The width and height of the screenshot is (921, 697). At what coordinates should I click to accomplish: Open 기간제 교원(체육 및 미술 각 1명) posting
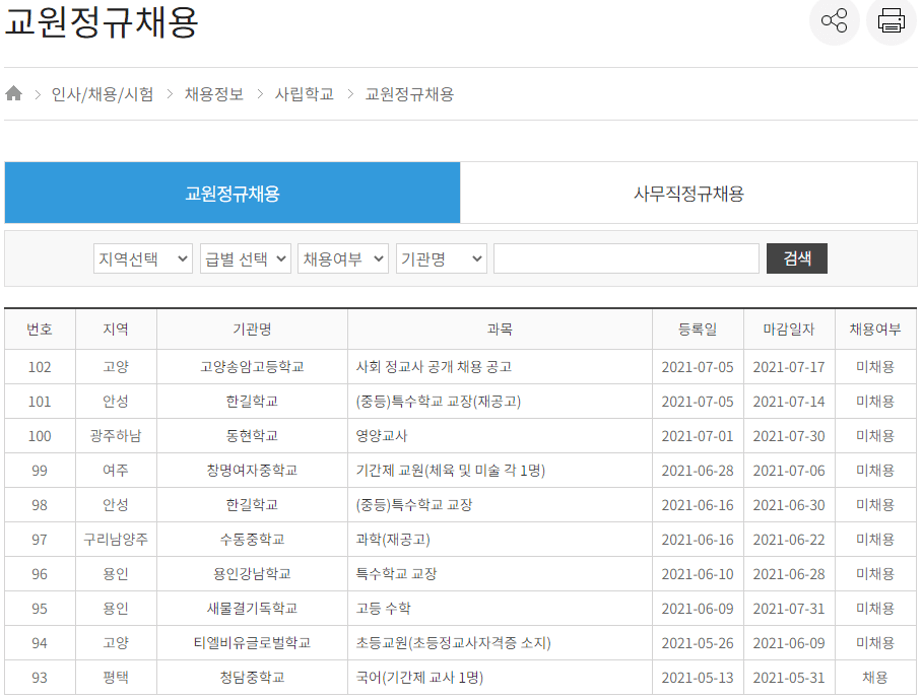(450, 470)
